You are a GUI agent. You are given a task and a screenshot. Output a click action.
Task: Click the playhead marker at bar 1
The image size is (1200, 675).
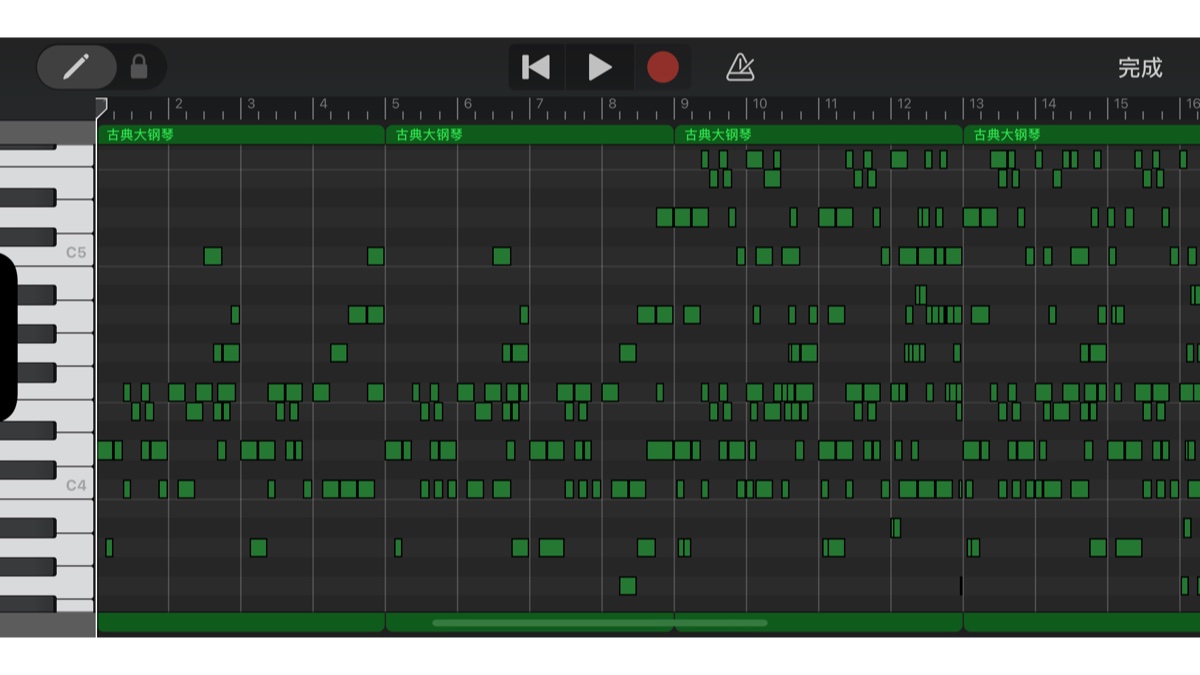point(101,105)
